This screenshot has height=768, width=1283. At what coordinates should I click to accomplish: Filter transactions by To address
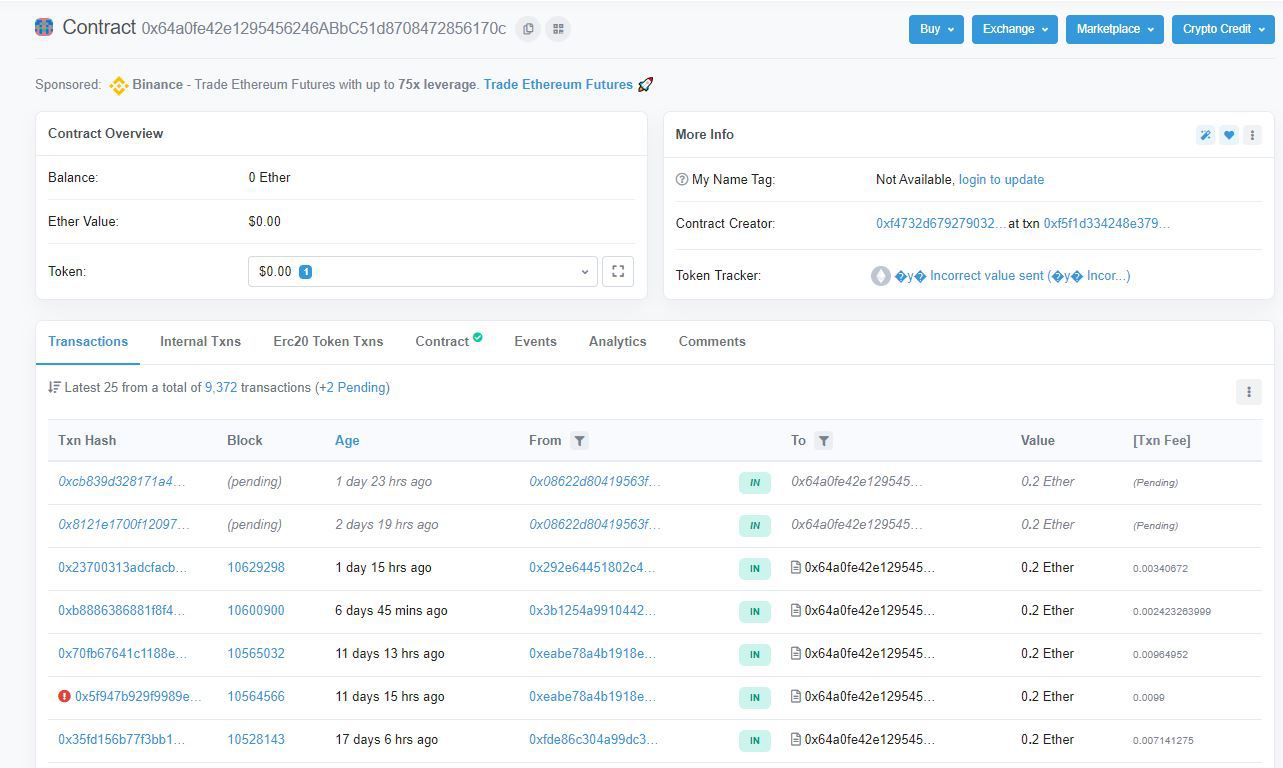click(x=823, y=440)
